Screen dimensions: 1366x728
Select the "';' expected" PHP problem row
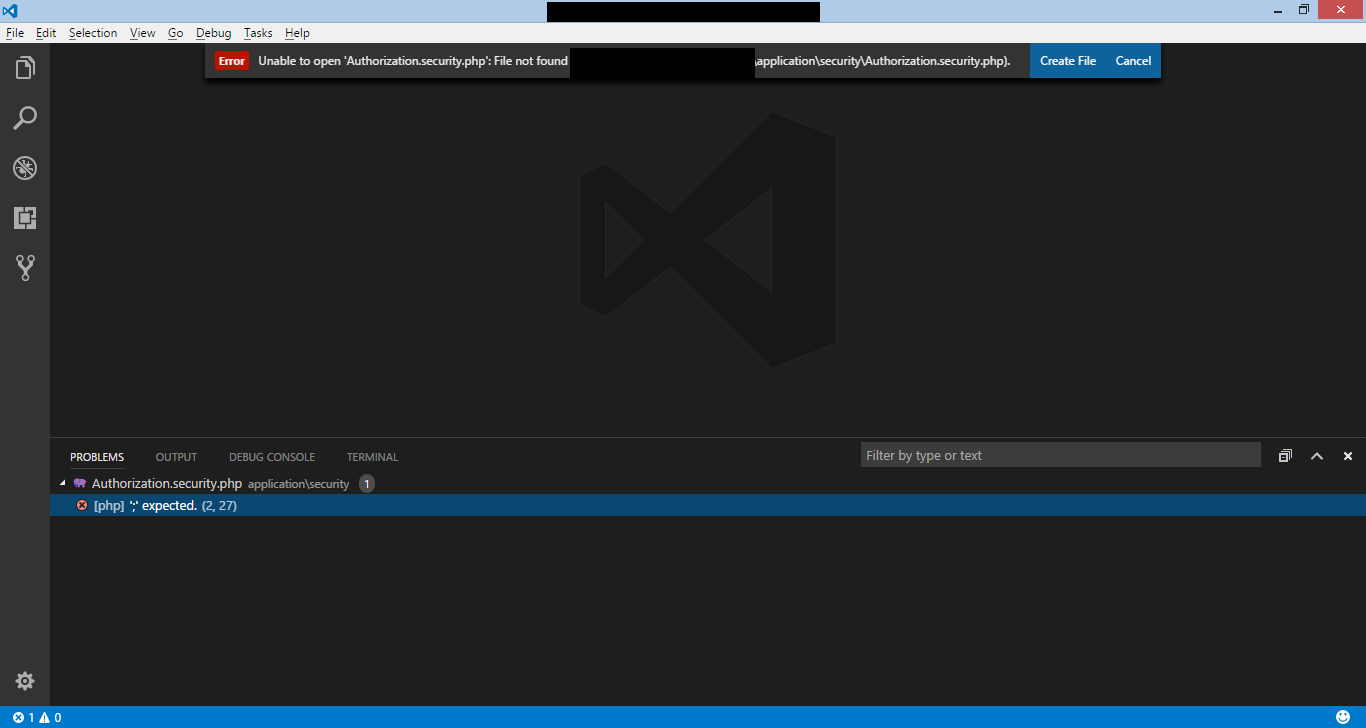708,506
